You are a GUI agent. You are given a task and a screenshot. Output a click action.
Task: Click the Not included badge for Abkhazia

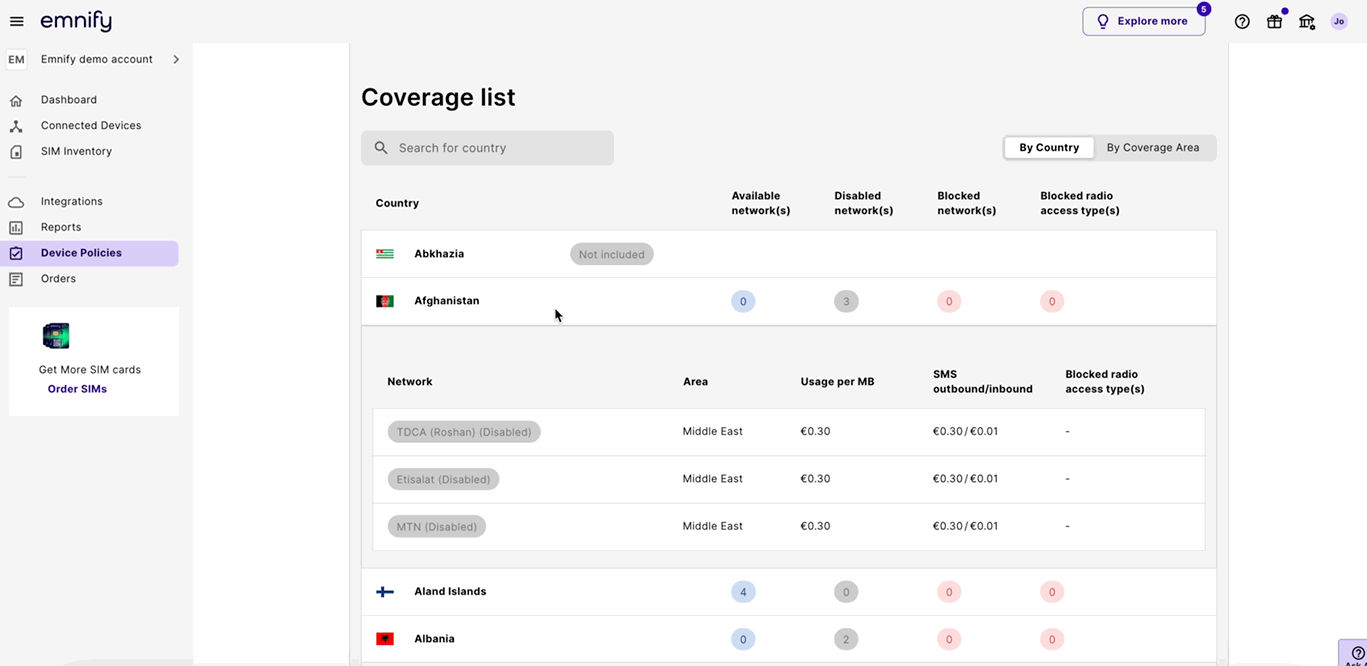coord(612,255)
